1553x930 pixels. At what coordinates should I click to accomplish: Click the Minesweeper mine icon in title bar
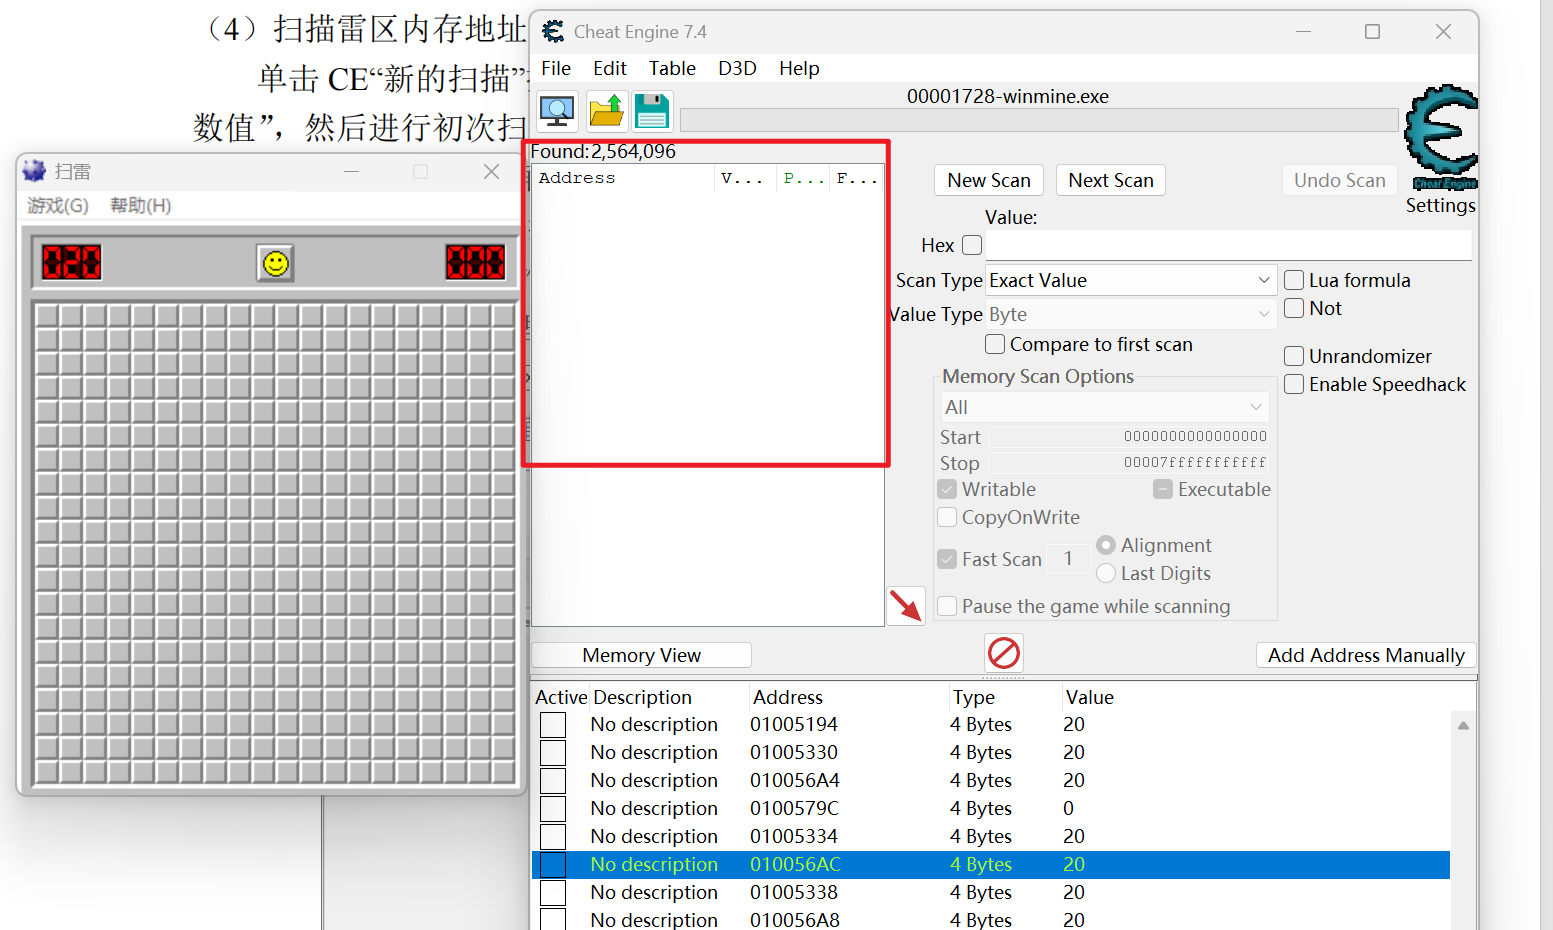point(34,171)
